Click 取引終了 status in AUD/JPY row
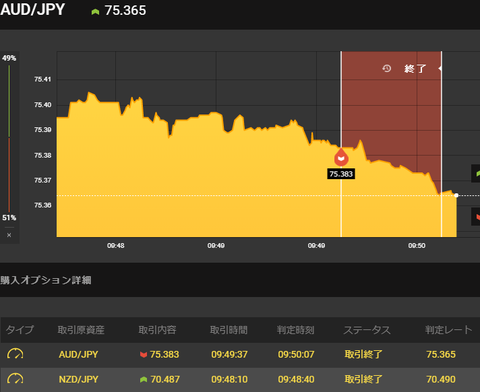 363,354
